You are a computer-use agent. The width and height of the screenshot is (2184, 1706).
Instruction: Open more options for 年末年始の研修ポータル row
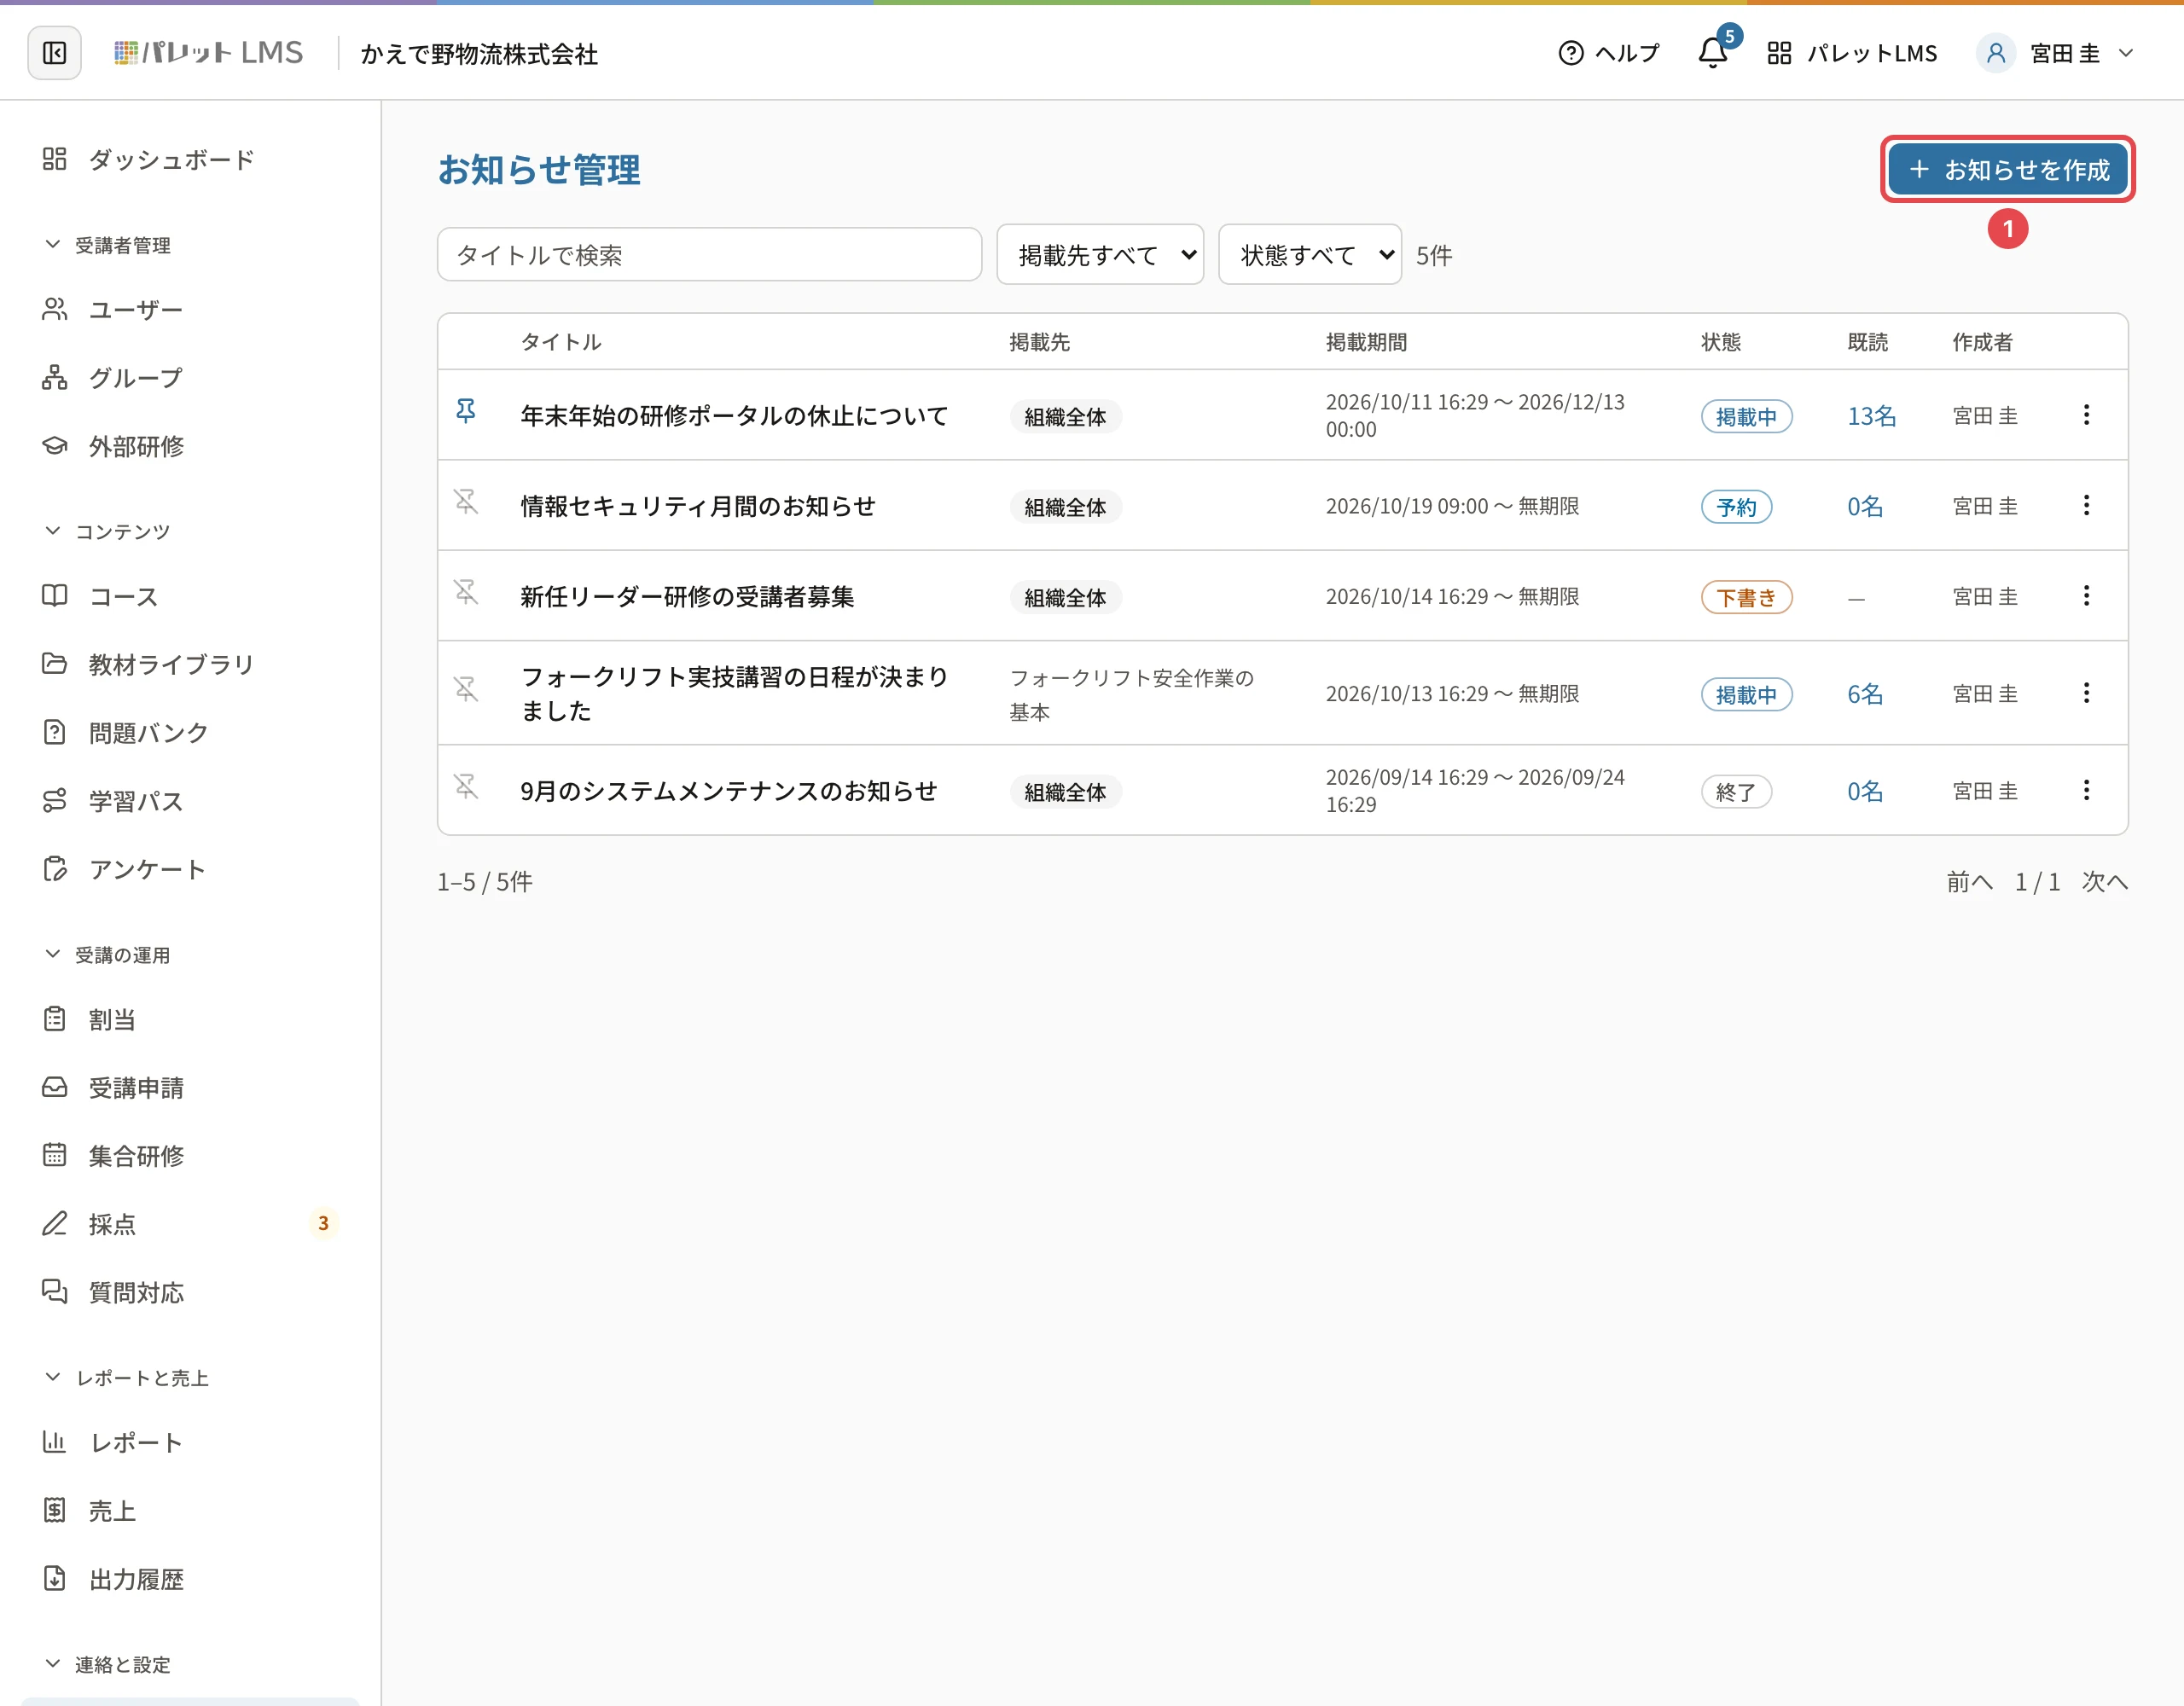click(x=2086, y=415)
